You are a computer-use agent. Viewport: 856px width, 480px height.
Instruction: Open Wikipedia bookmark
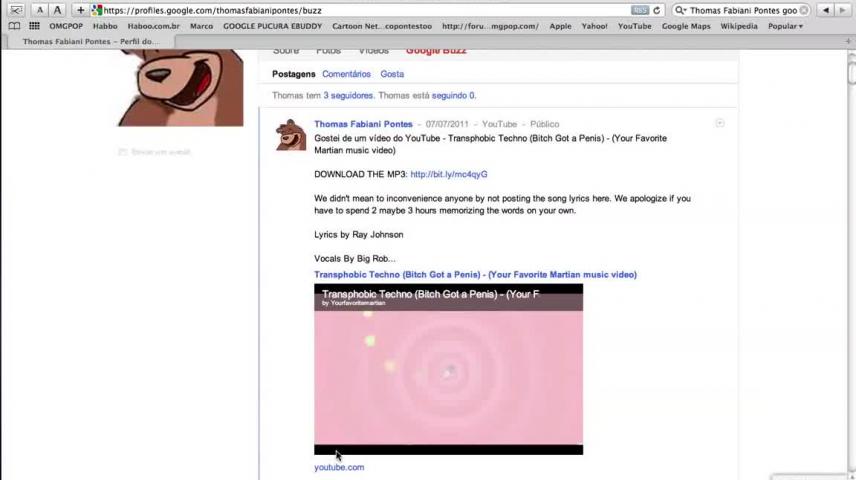tap(739, 26)
